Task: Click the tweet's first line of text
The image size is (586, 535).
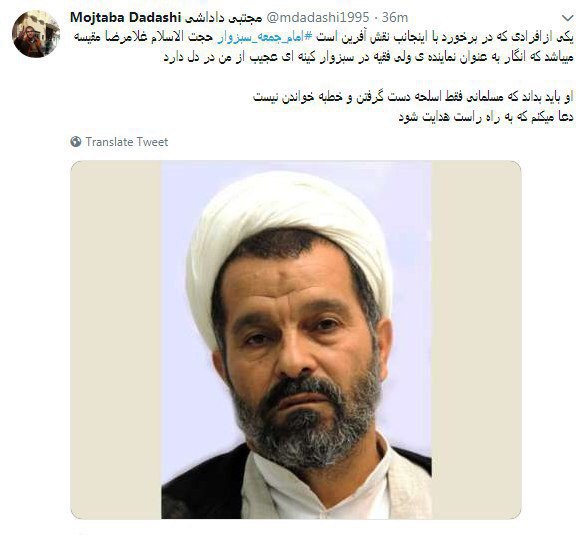Action: coord(323,37)
